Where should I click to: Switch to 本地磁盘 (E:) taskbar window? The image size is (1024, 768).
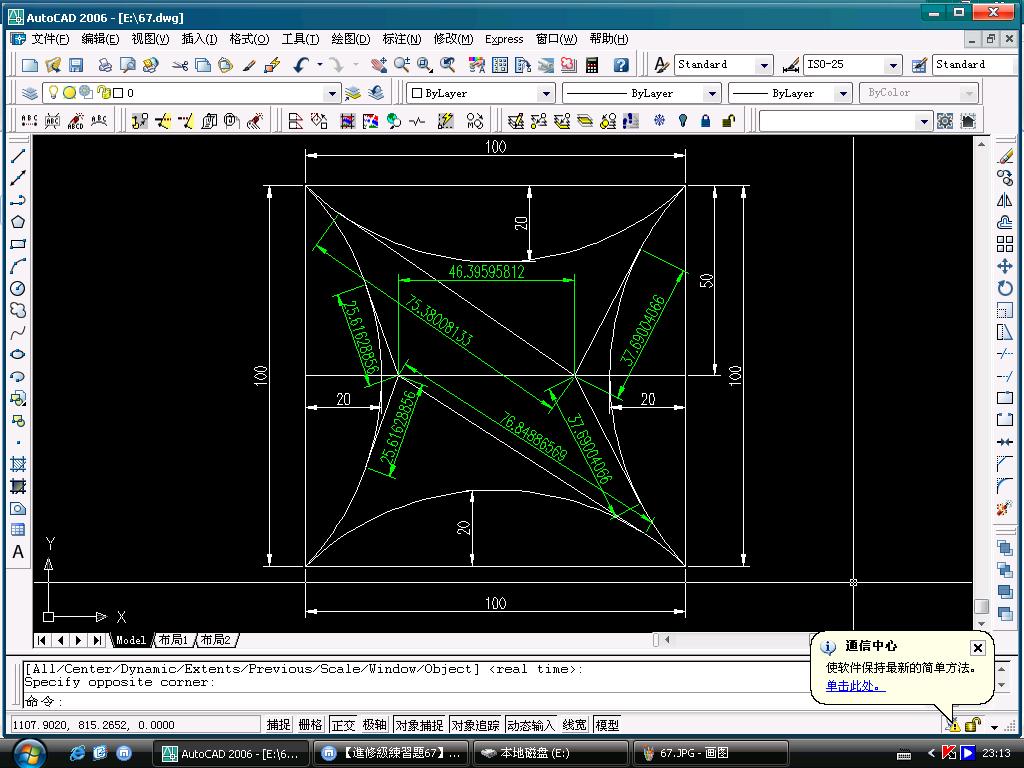click(551, 754)
